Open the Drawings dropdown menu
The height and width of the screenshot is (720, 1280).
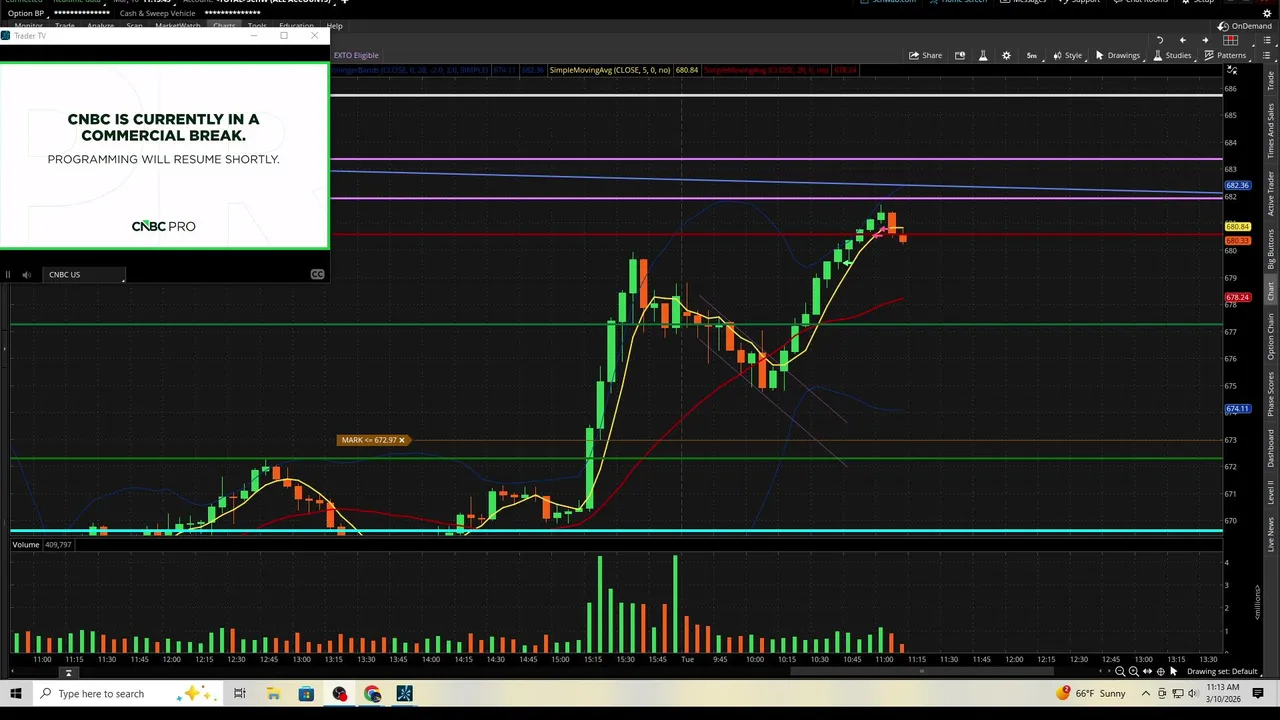[1117, 55]
